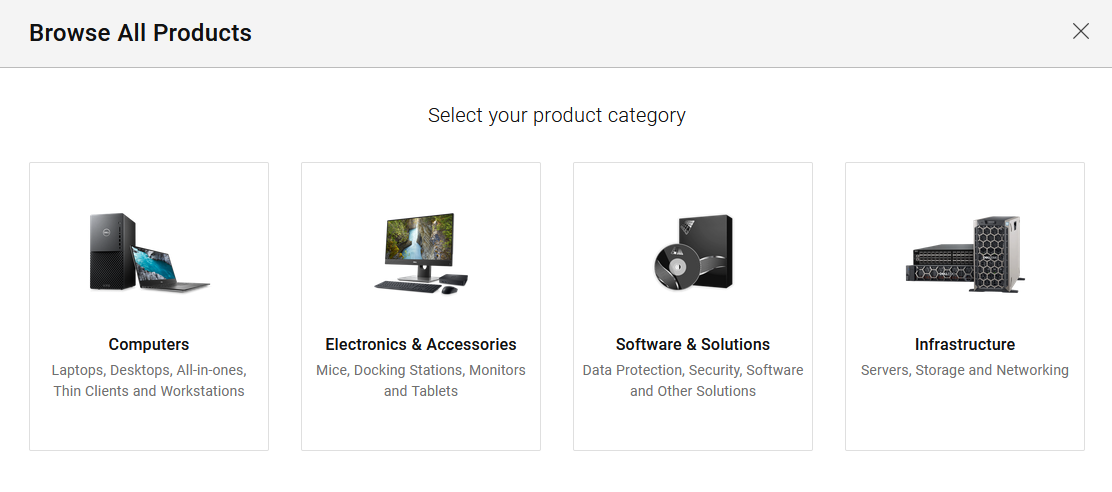Go to the Infrastructure category
1112x492 pixels.
(x=965, y=344)
